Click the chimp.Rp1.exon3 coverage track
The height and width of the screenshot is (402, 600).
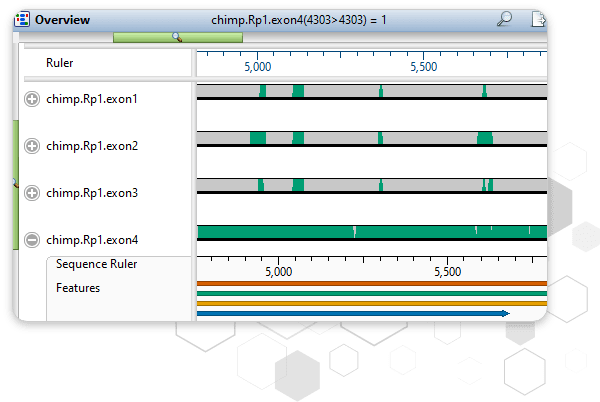pyautogui.click(x=372, y=186)
